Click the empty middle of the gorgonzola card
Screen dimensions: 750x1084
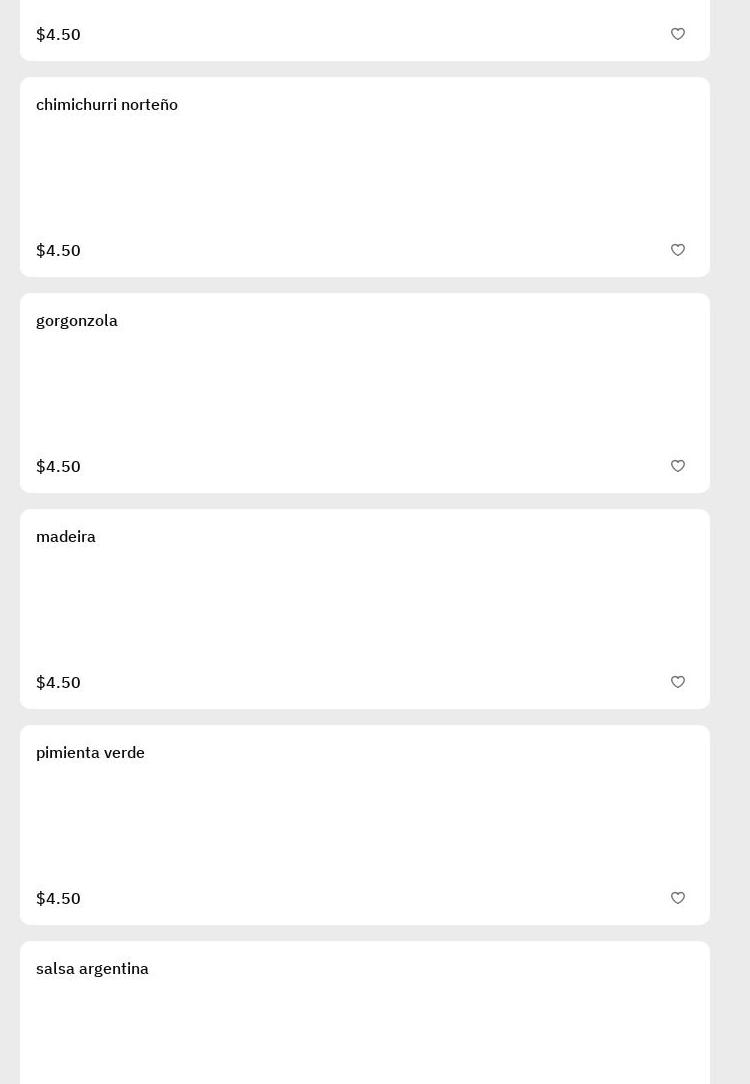[x=365, y=393]
